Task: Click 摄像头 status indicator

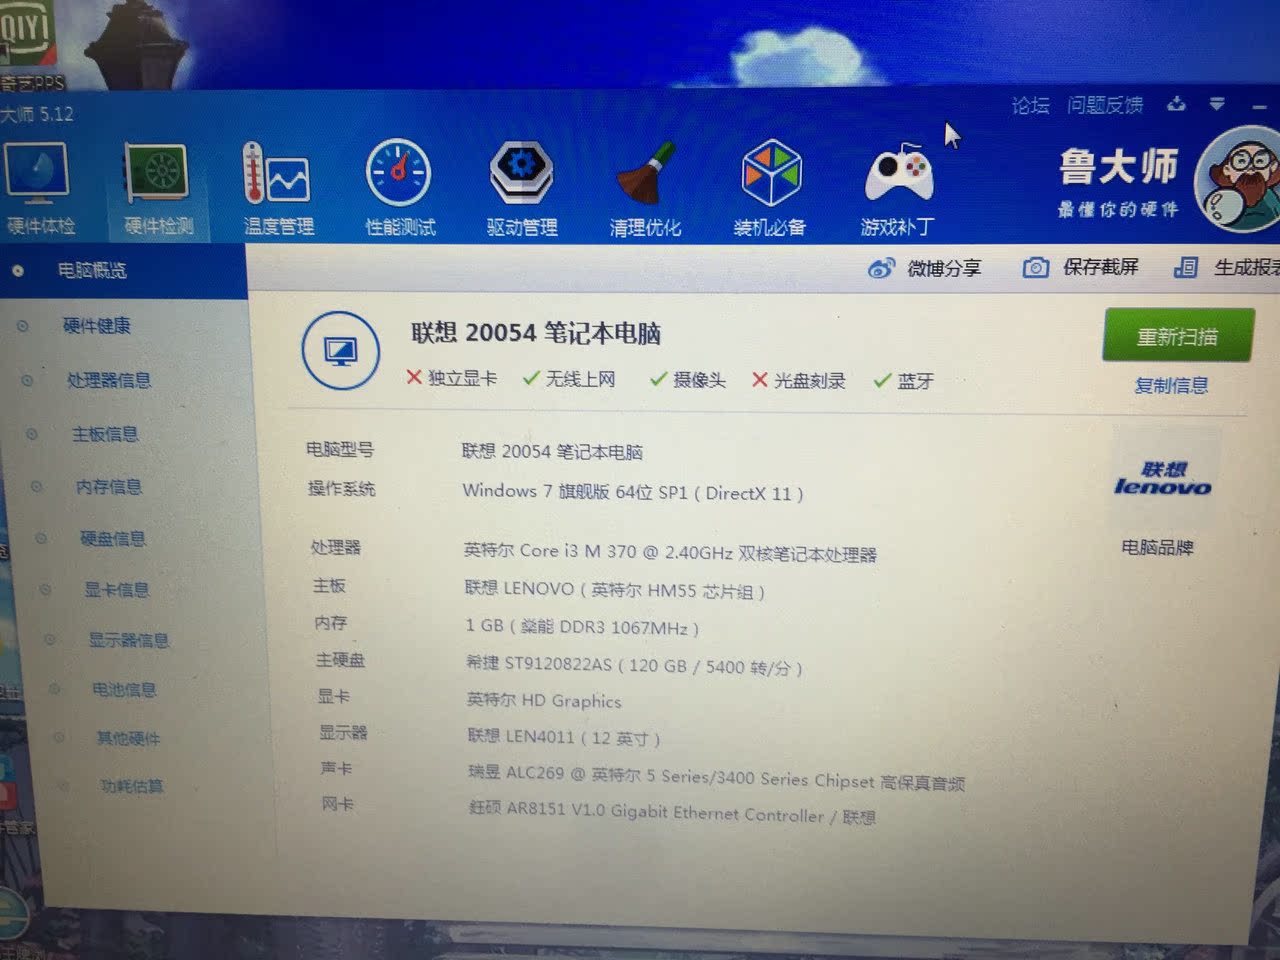Action: (x=688, y=380)
